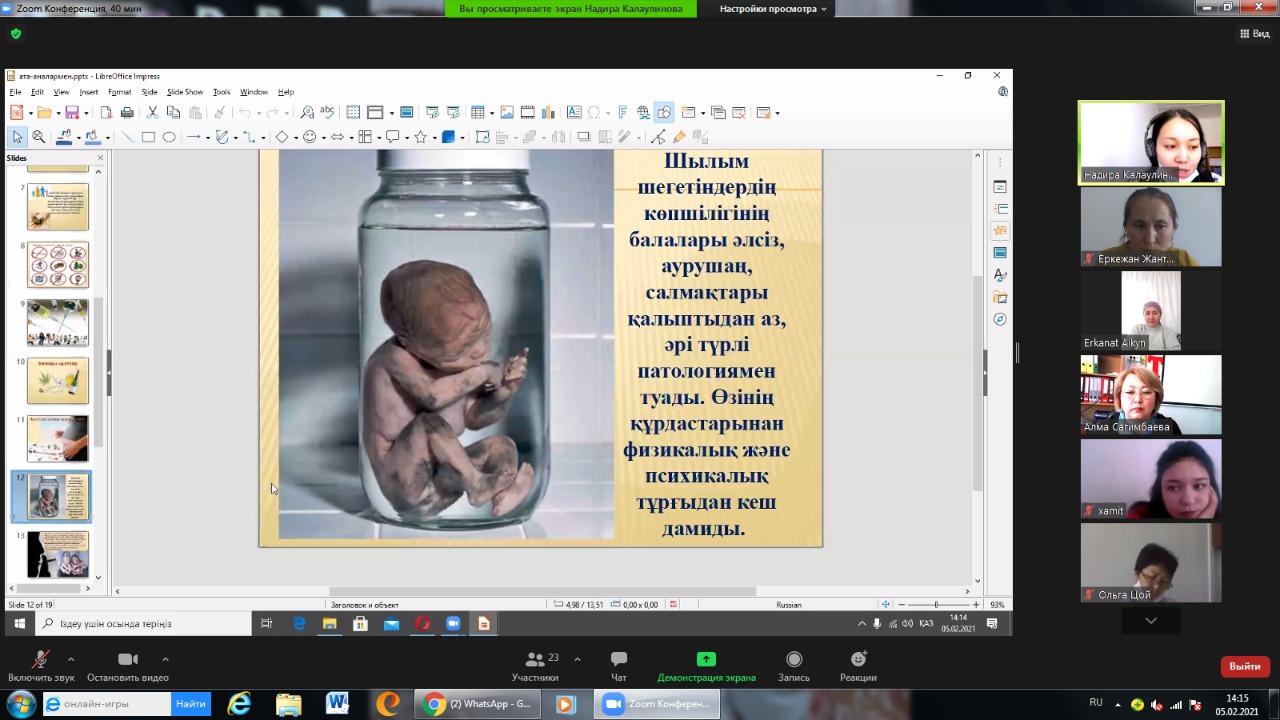Image resolution: width=1280 pixels, height=720 pixels.
Task: Open the Slide Show menu
Action: [184, 92]
